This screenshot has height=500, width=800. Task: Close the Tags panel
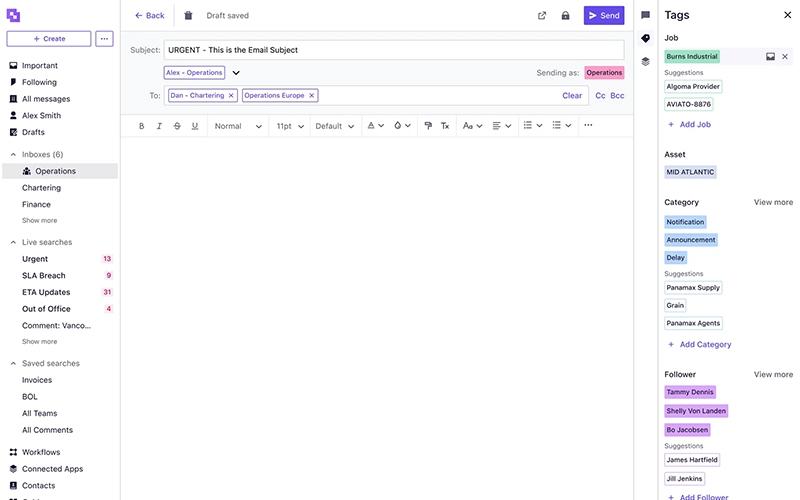pos(787,15)
